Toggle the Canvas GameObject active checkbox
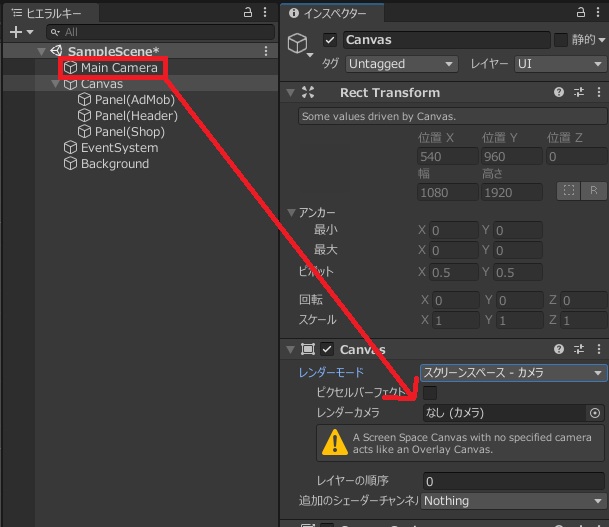The image size is (609, 527). click(x=331, y=40)
